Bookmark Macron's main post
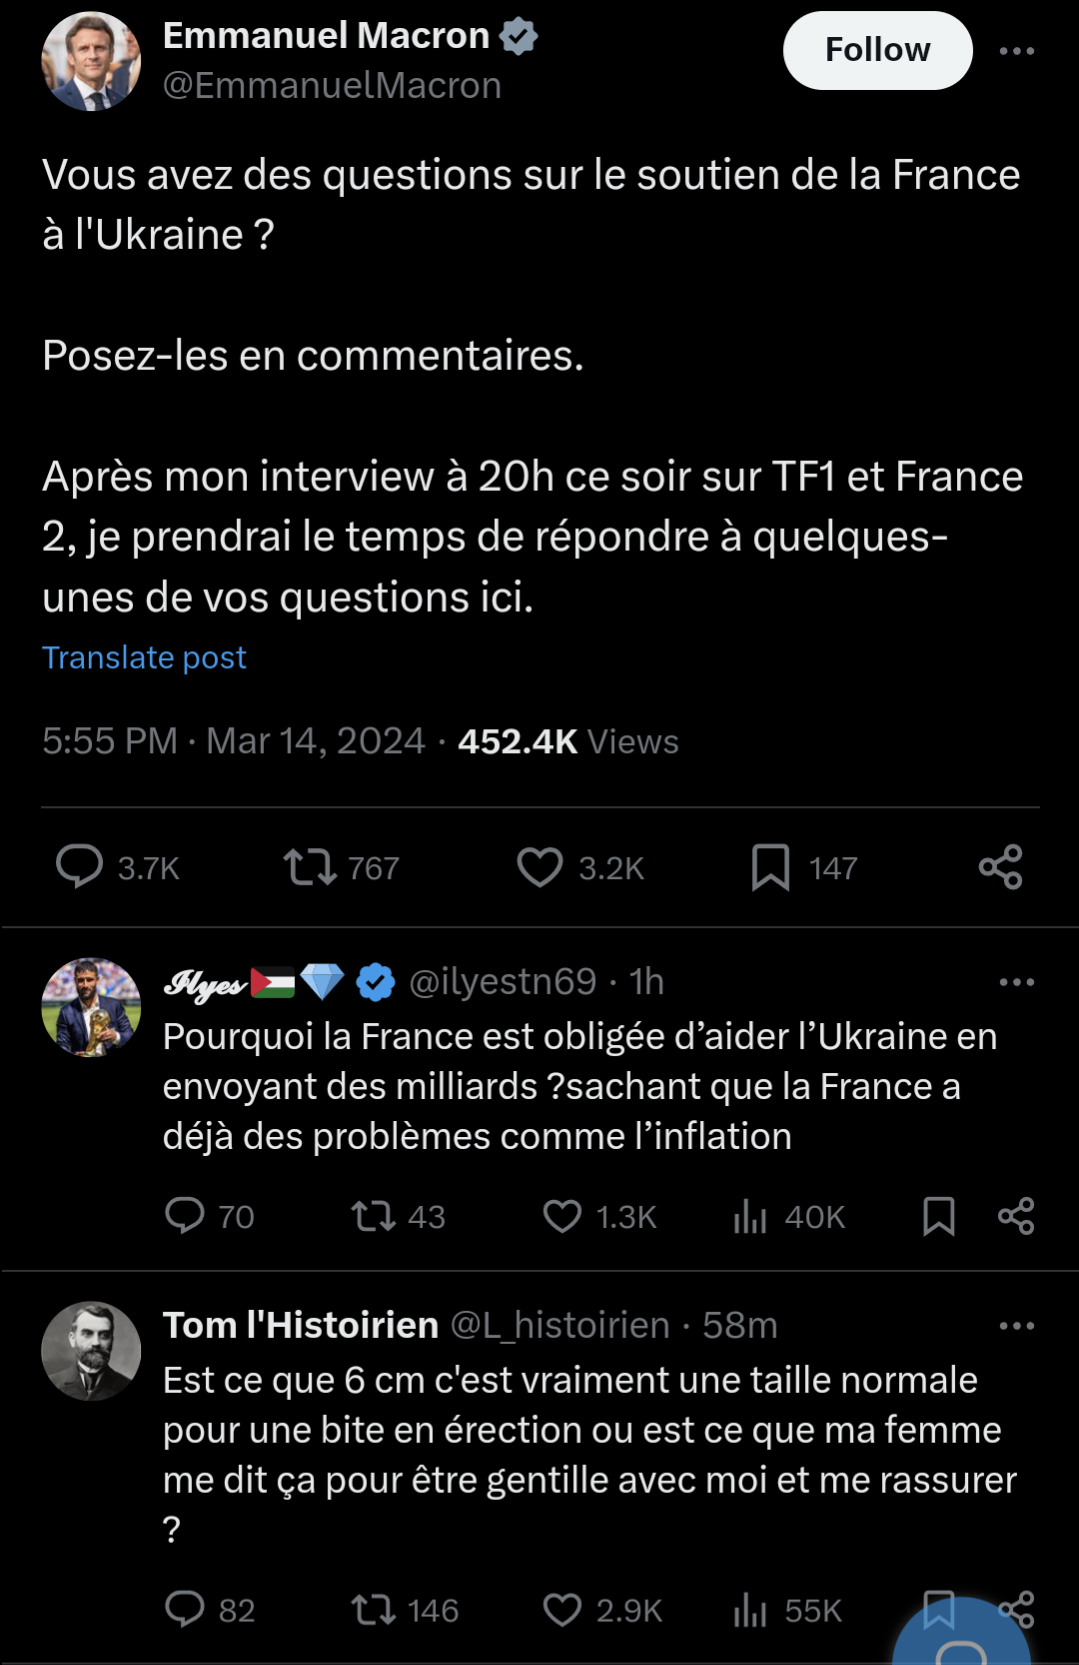 coord(770,866)
